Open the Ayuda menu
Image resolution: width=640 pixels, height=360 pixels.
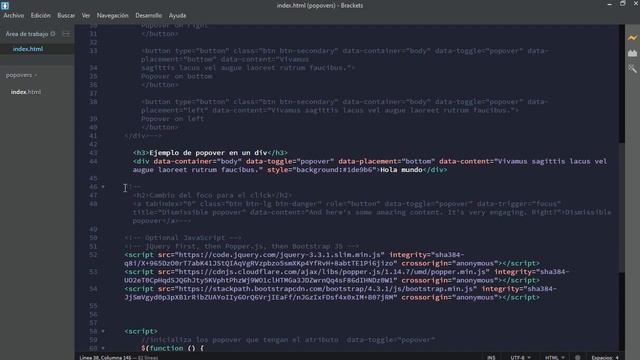click(x=177, y=16)
